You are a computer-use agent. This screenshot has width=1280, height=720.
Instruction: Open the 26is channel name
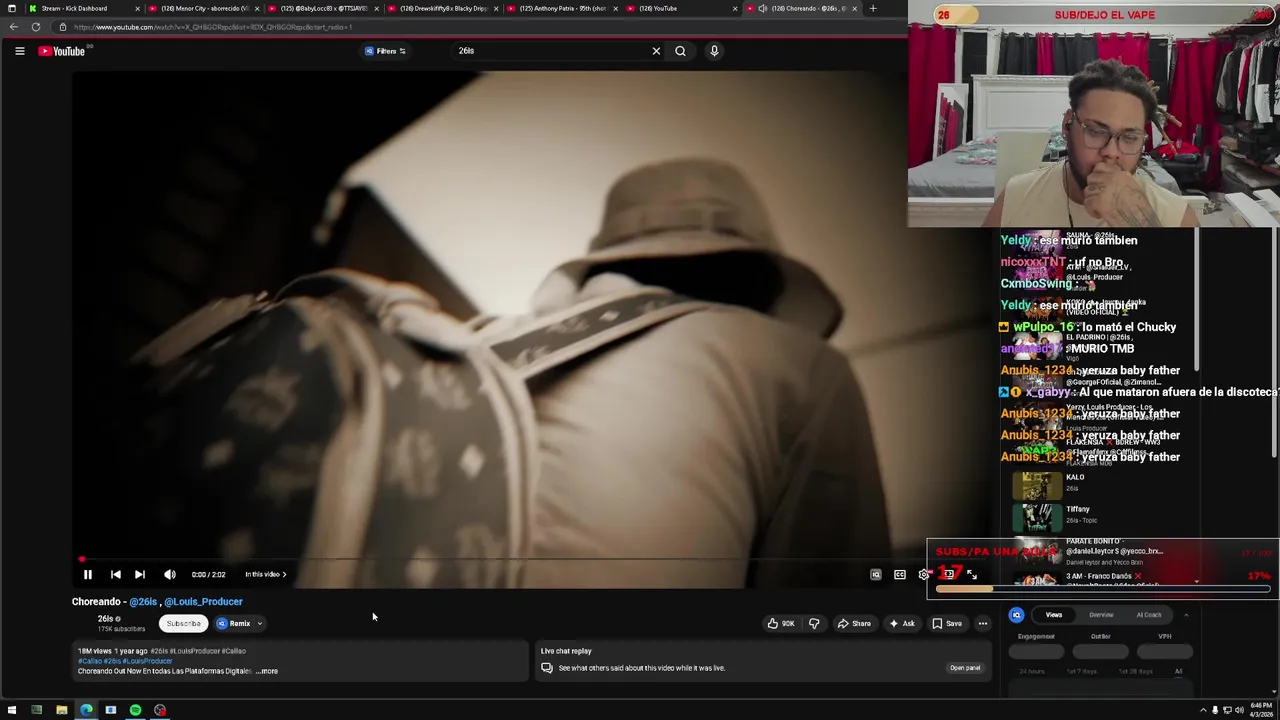[105, 619]
